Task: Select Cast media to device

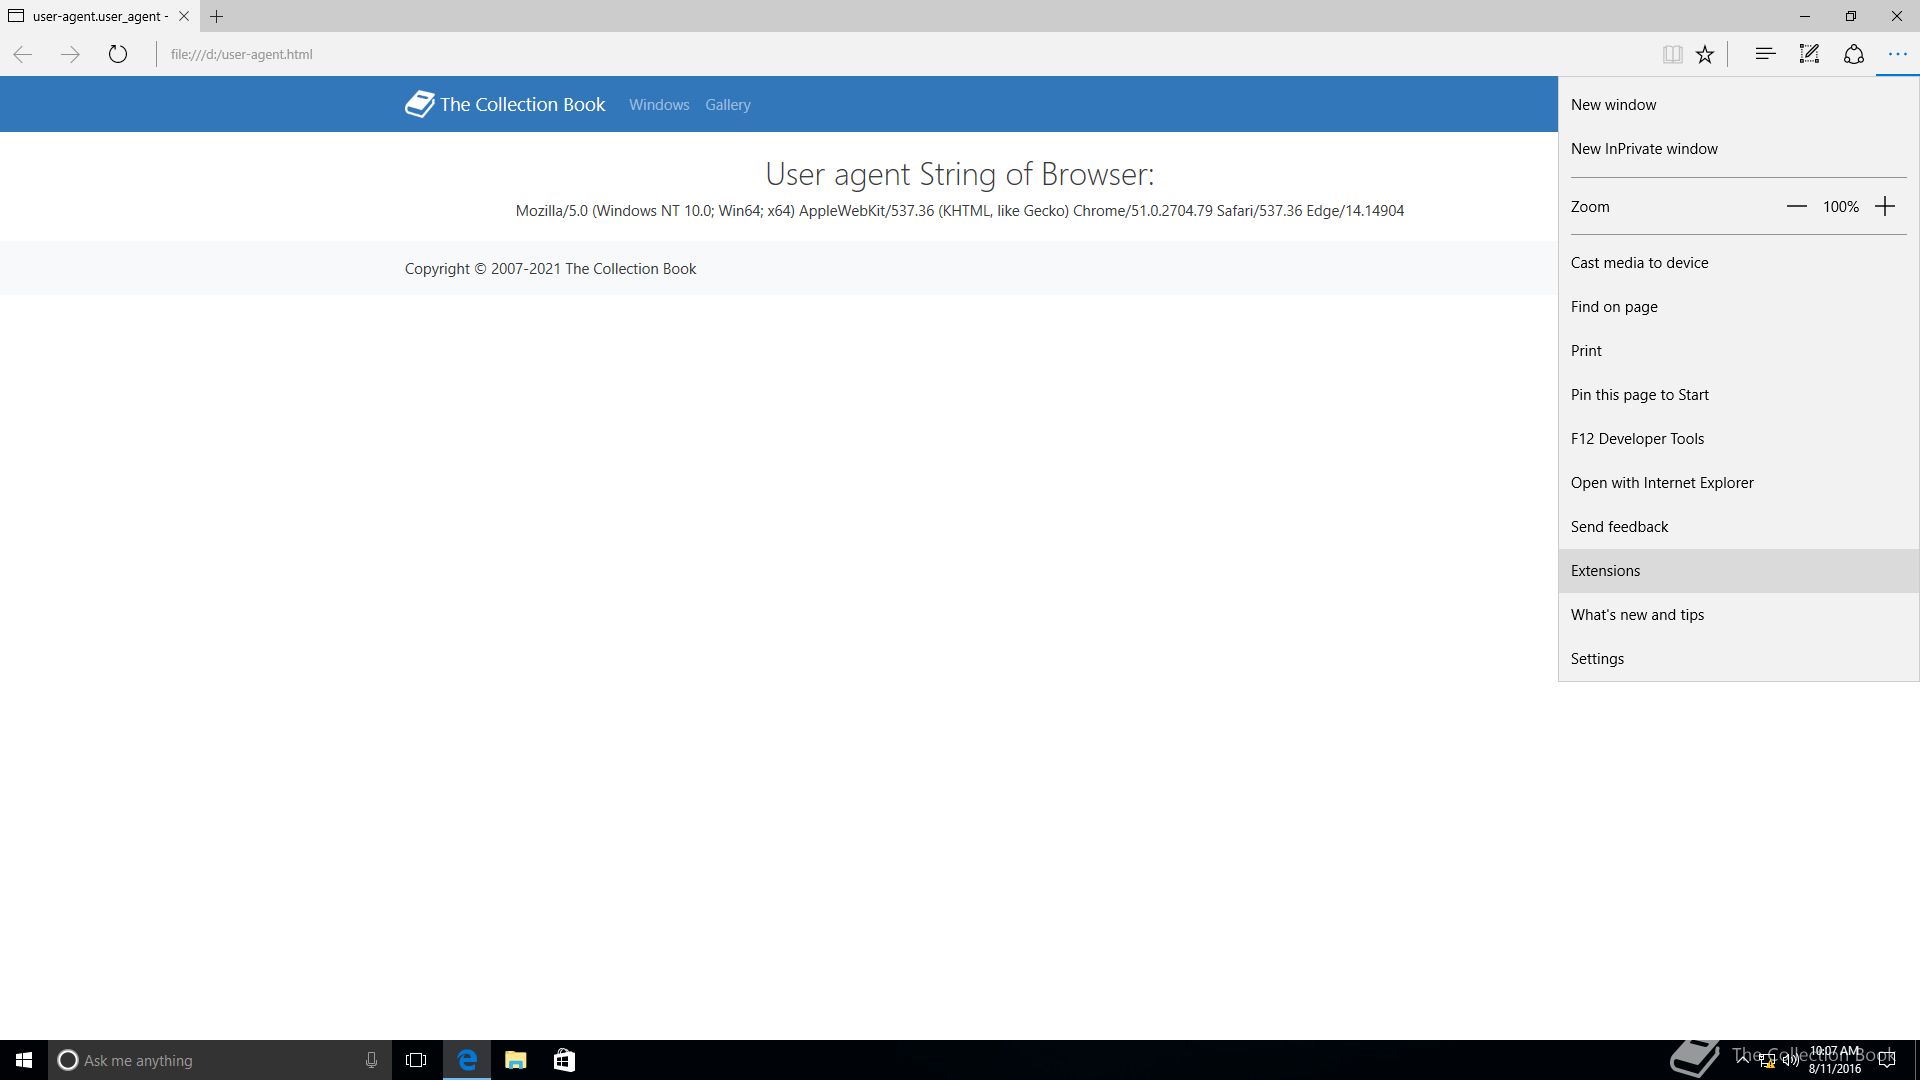Action: coord(1738,262)
